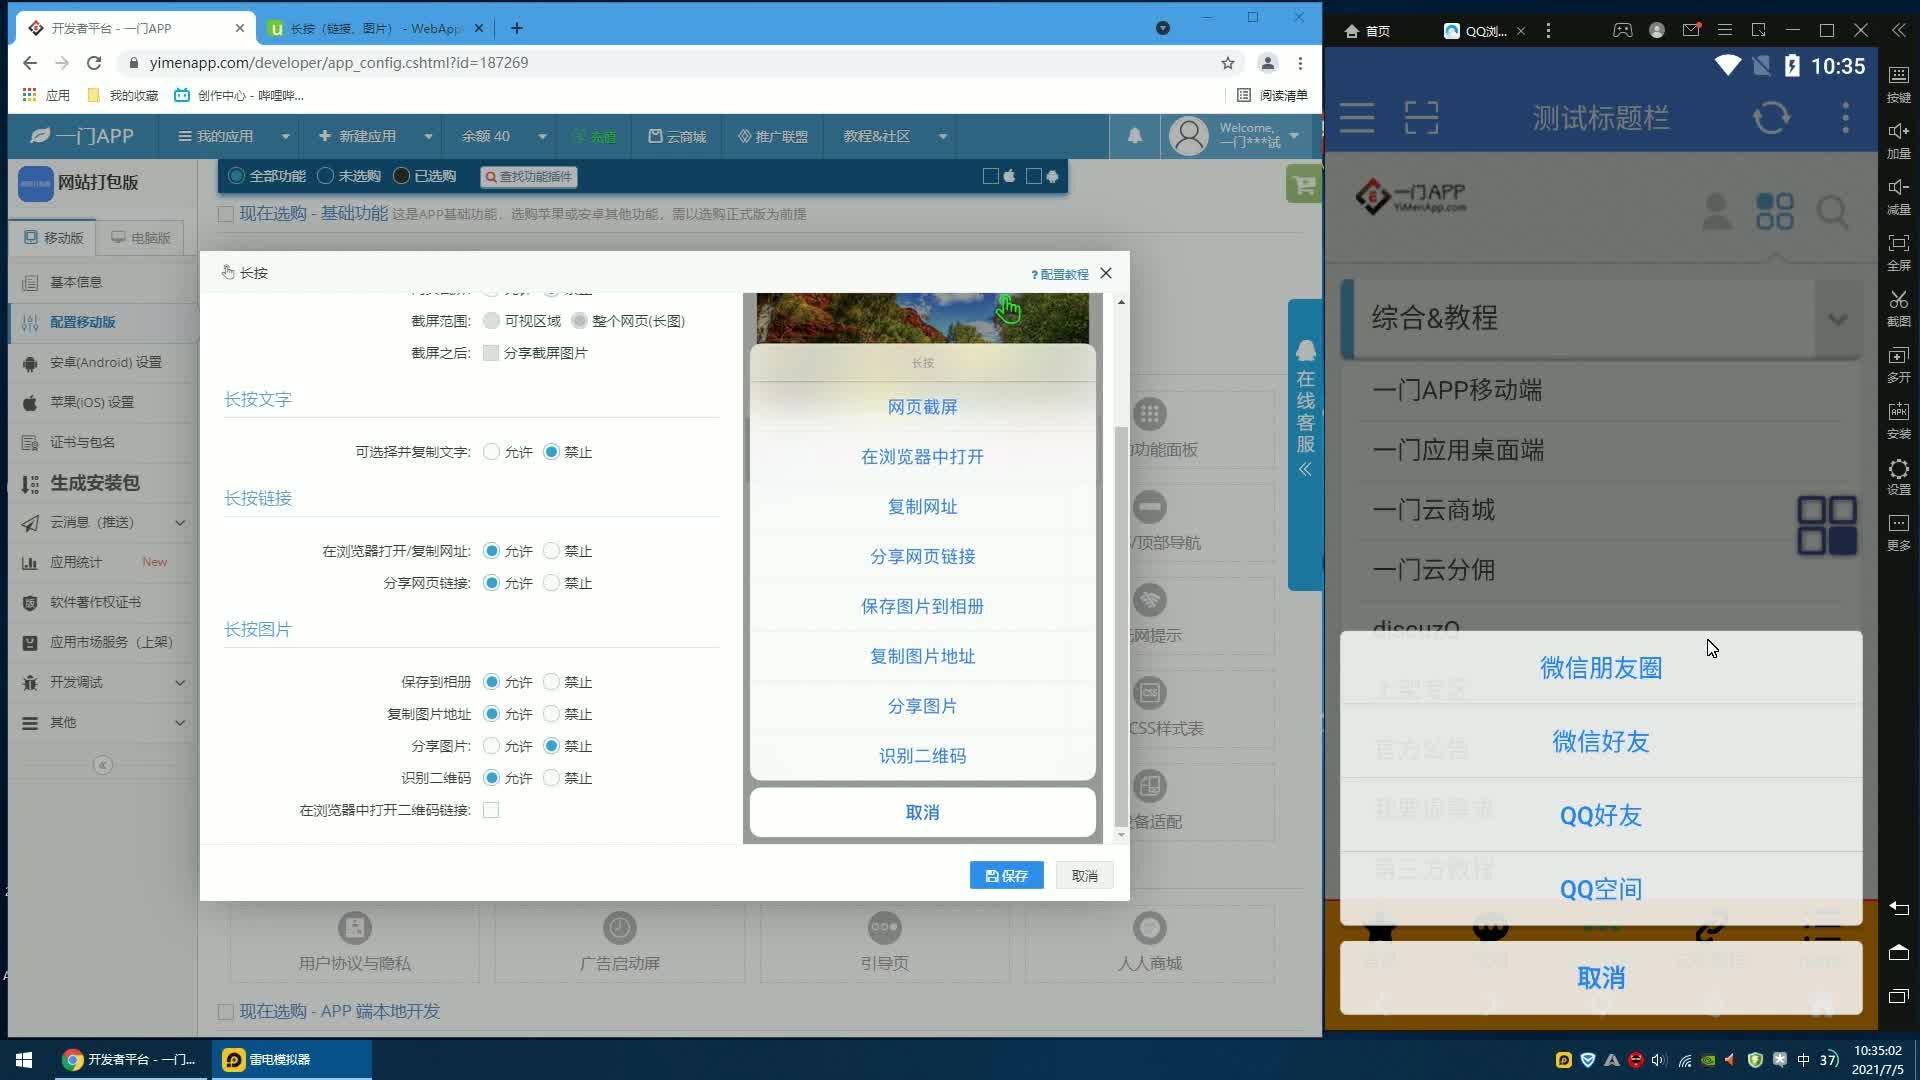Click the emulator fullscreen icon
Screen dimensions: 1920x1080
click(1898, 244)
